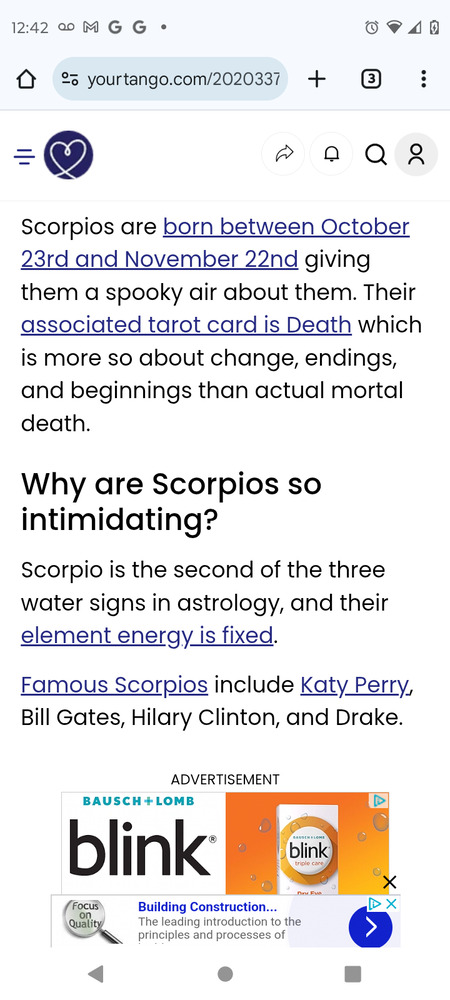Tap the site info icon in address bar
Image resolution: width=450 pixels, height=1000 pixels.
point(69,79)
